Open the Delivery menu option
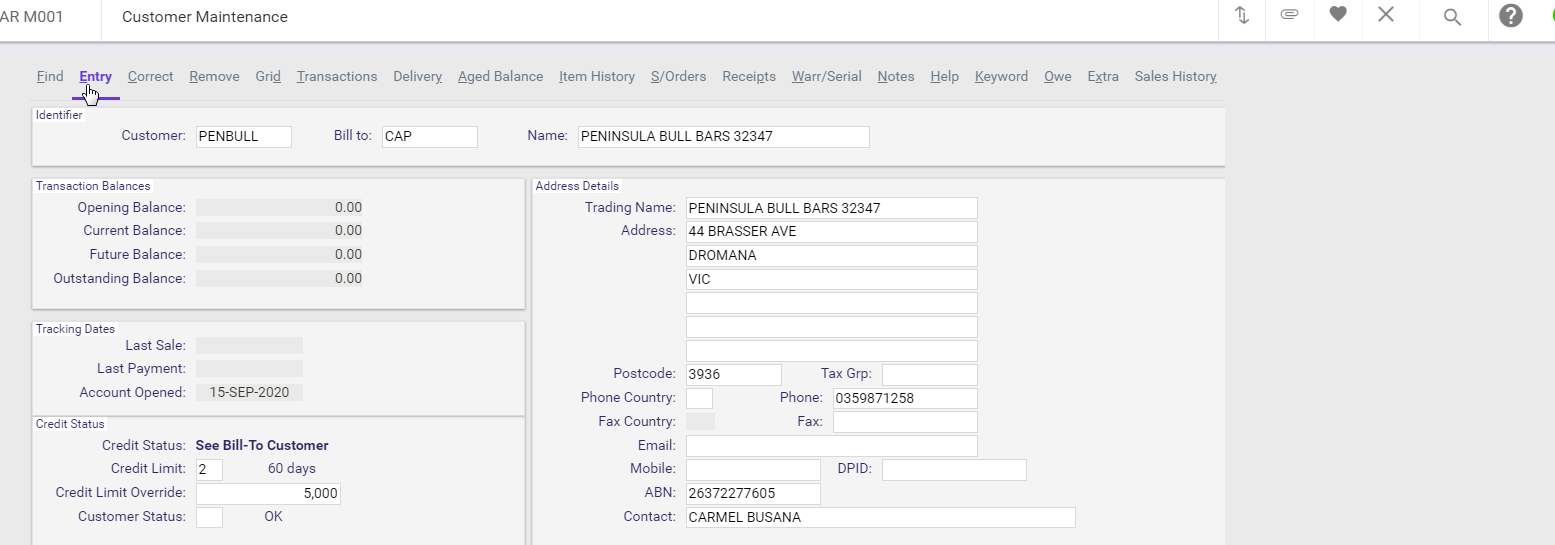 [x=418, y=76]
